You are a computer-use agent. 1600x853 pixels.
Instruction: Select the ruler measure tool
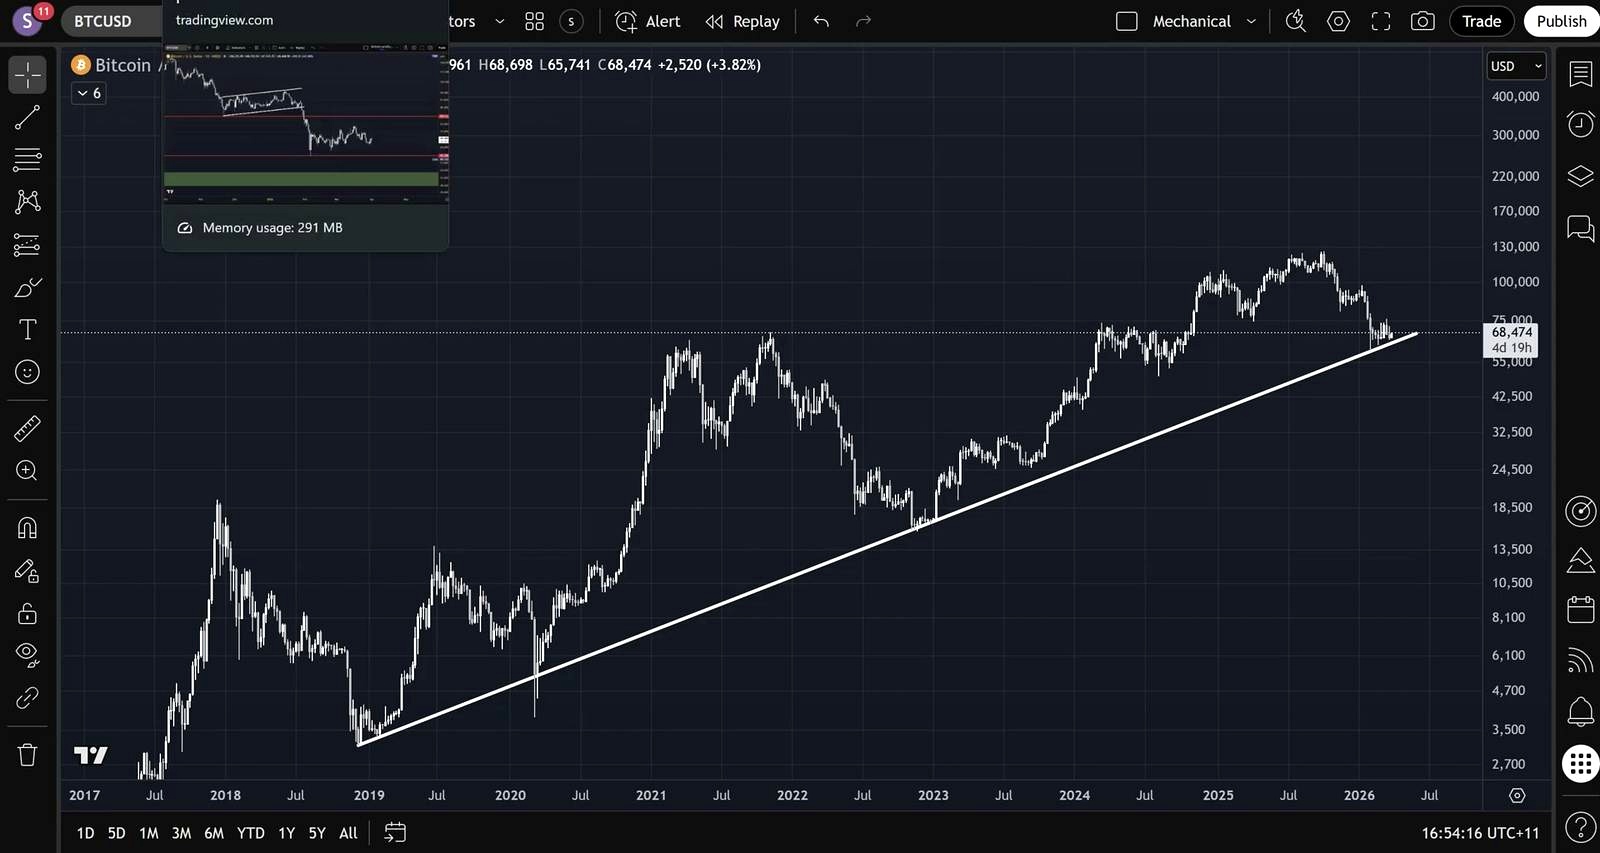27,429
